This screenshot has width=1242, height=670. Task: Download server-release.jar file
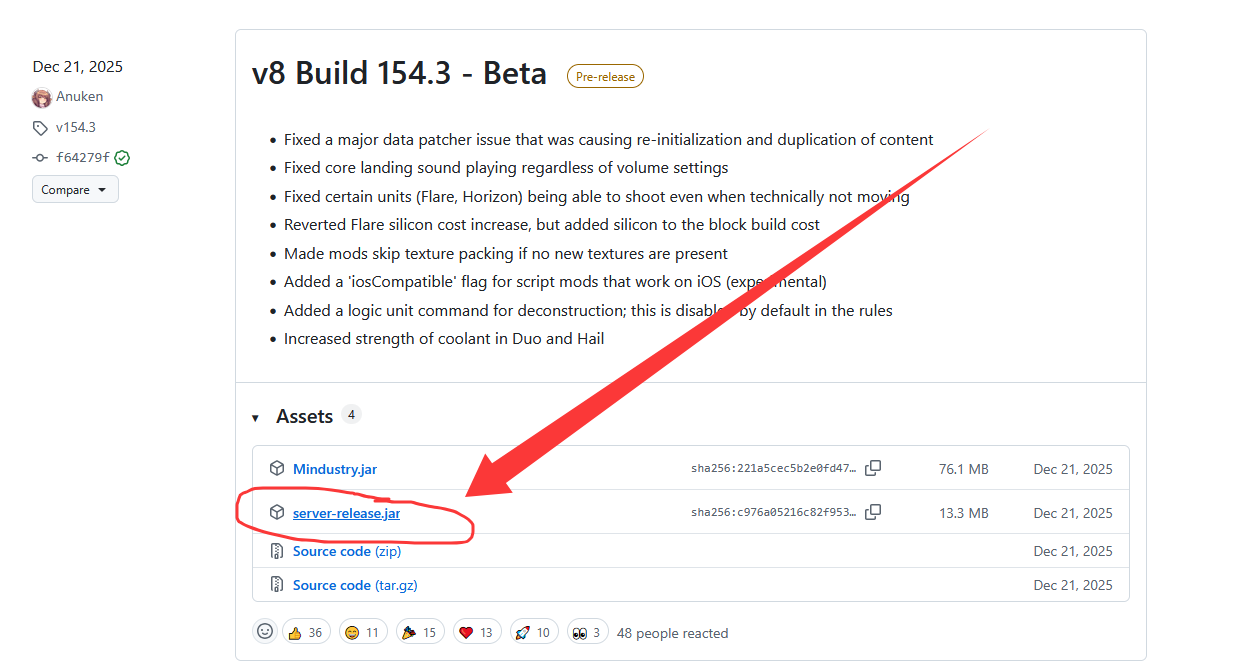point(346,513)
